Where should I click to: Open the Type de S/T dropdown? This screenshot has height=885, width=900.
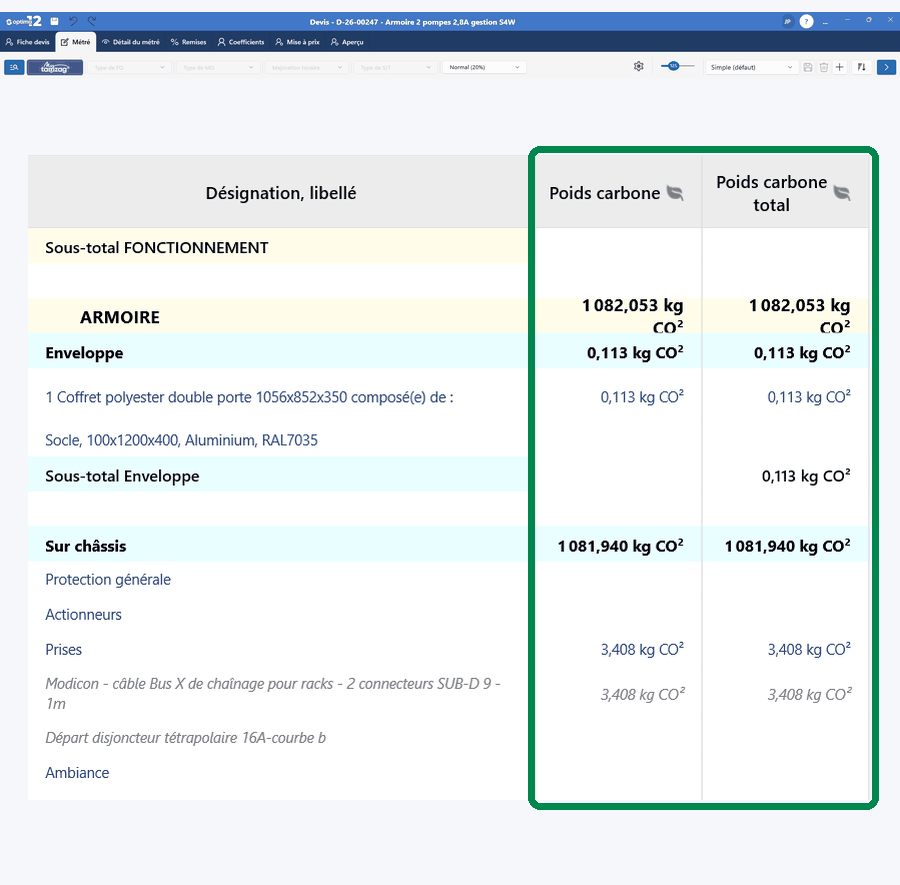coord(395,67)
